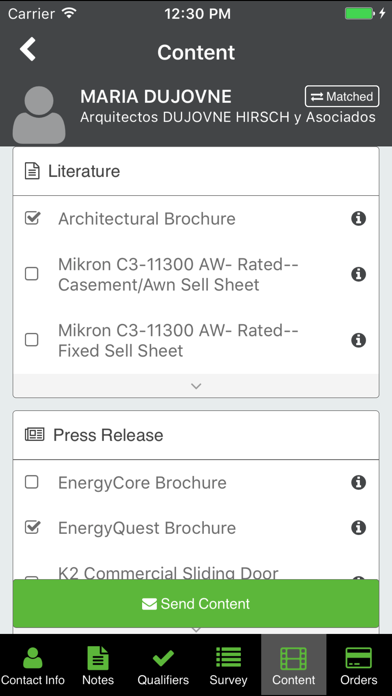
Task: Show info for Casement/Awn Sell Sheet
Action: (x=358, y=274)
